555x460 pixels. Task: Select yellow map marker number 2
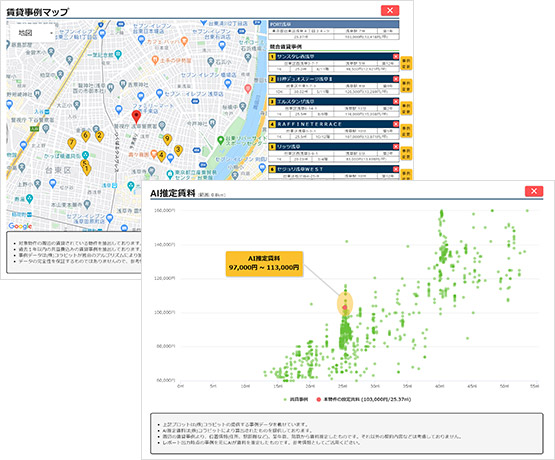[99, 136]
